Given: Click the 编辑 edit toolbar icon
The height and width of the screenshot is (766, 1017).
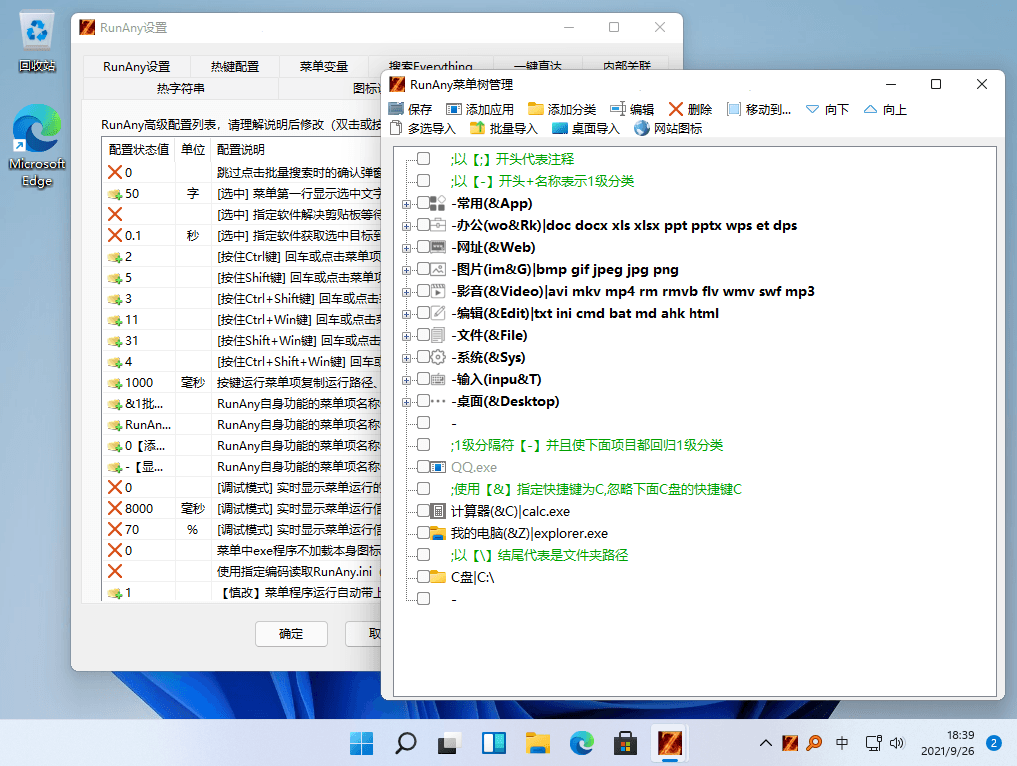Looking at the screenshot, I should pyautogui.click(x=617, y=109).
